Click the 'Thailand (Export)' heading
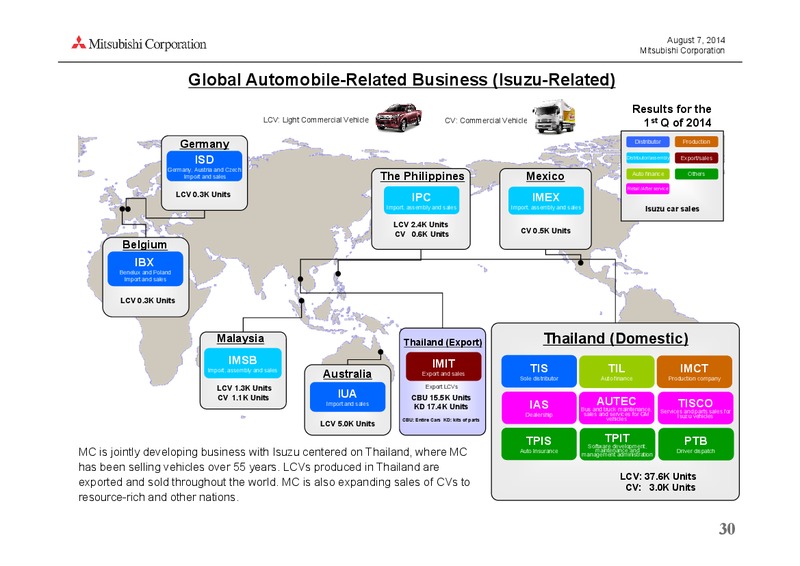 coord(442,342)
